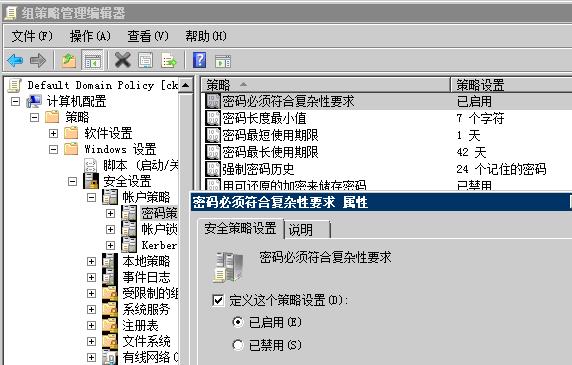Screen dimensions: 572x365
Task: Click the 计算机配置 computer icon
Action: pyautogui.click(x=34, y=101)
